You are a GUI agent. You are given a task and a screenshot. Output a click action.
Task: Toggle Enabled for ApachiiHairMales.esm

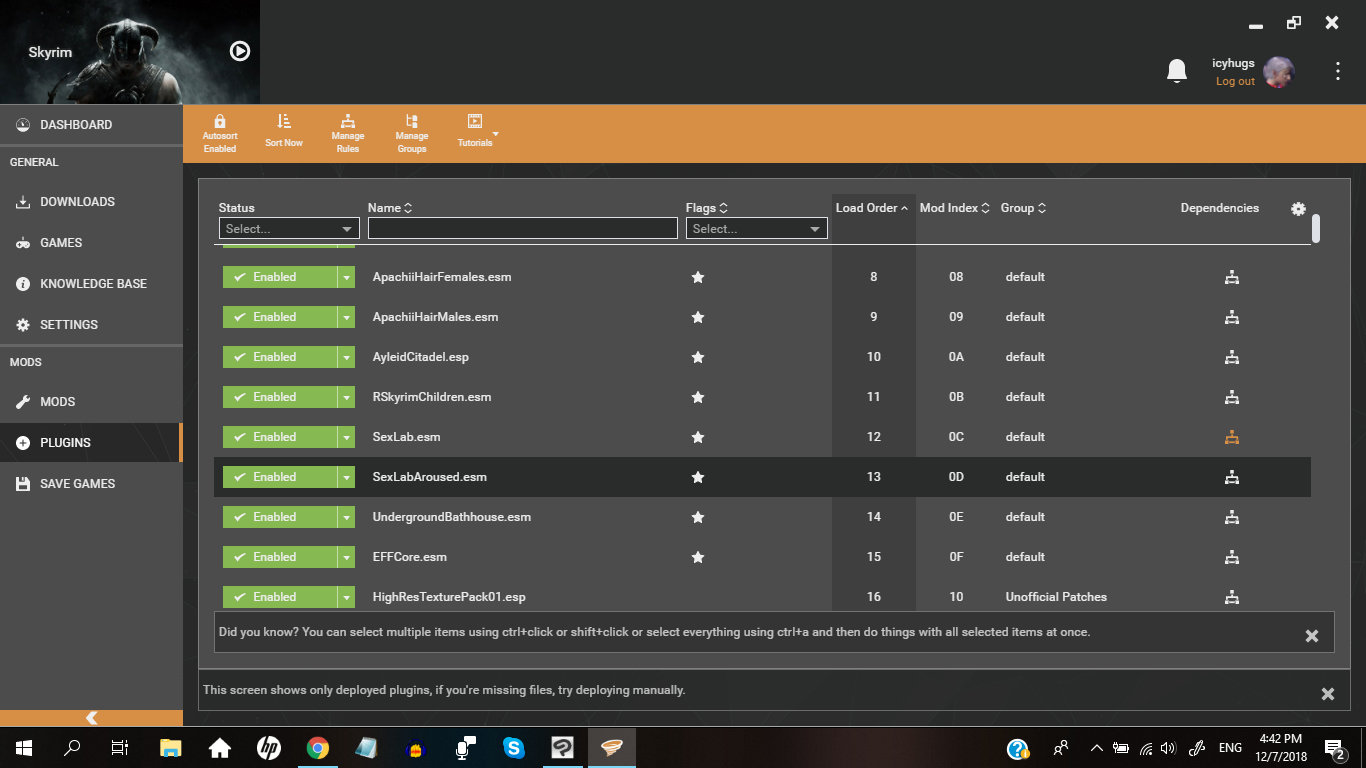[x=279, y=317]
